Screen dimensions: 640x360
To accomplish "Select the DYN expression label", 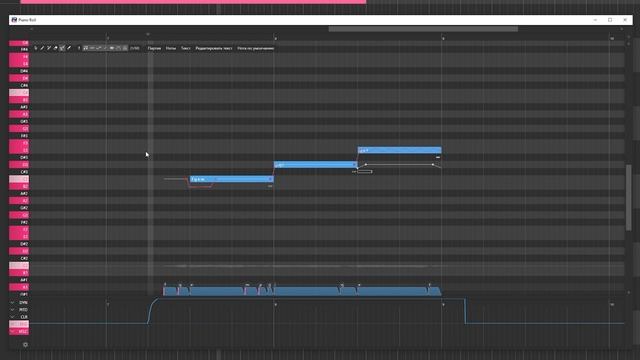I will coord(23,302).
